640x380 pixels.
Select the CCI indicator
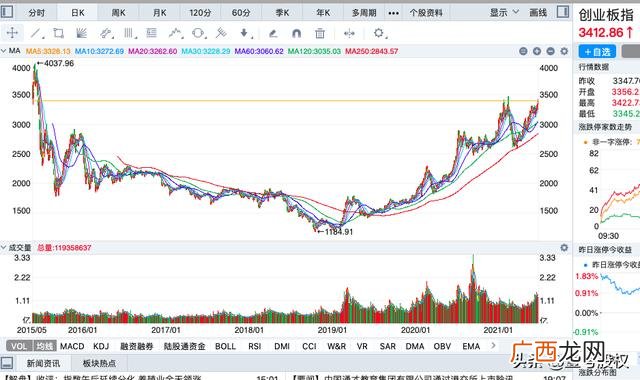[x=309, y=346]
